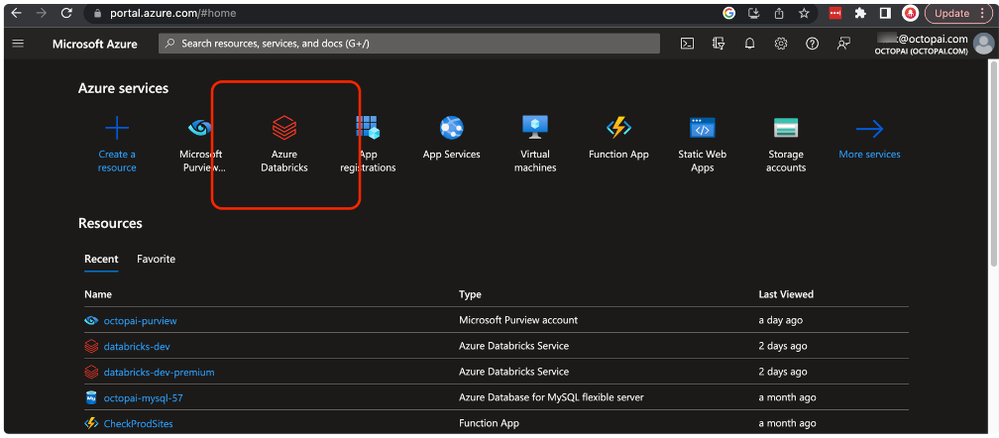Select the Recent resources tab

click(101, 259)
